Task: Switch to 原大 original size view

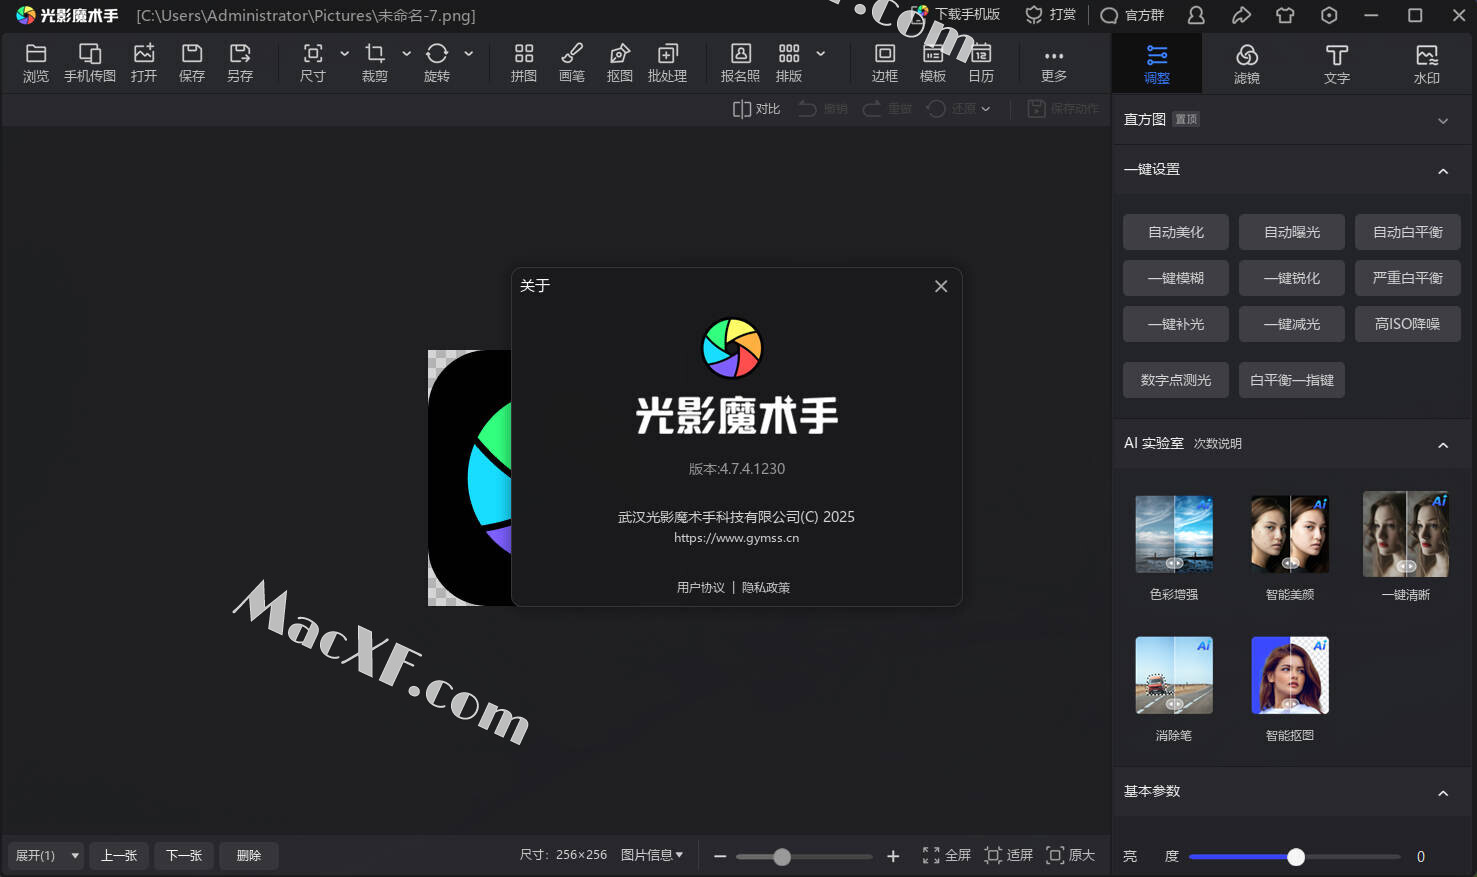Action: point(1070,855)
